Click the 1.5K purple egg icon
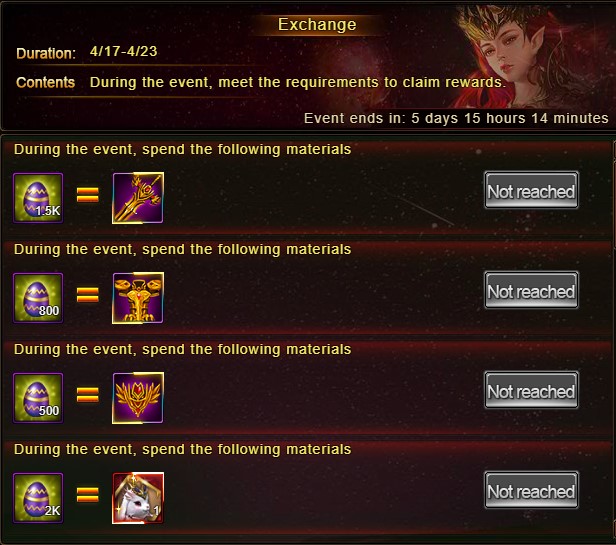Image resolution: width=616 pixels, height=545 pixels. tap(38, 198)
